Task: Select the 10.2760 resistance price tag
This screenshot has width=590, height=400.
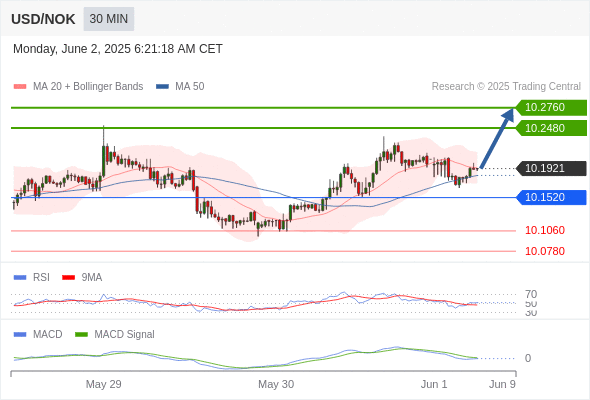Action: click(551, 108)
